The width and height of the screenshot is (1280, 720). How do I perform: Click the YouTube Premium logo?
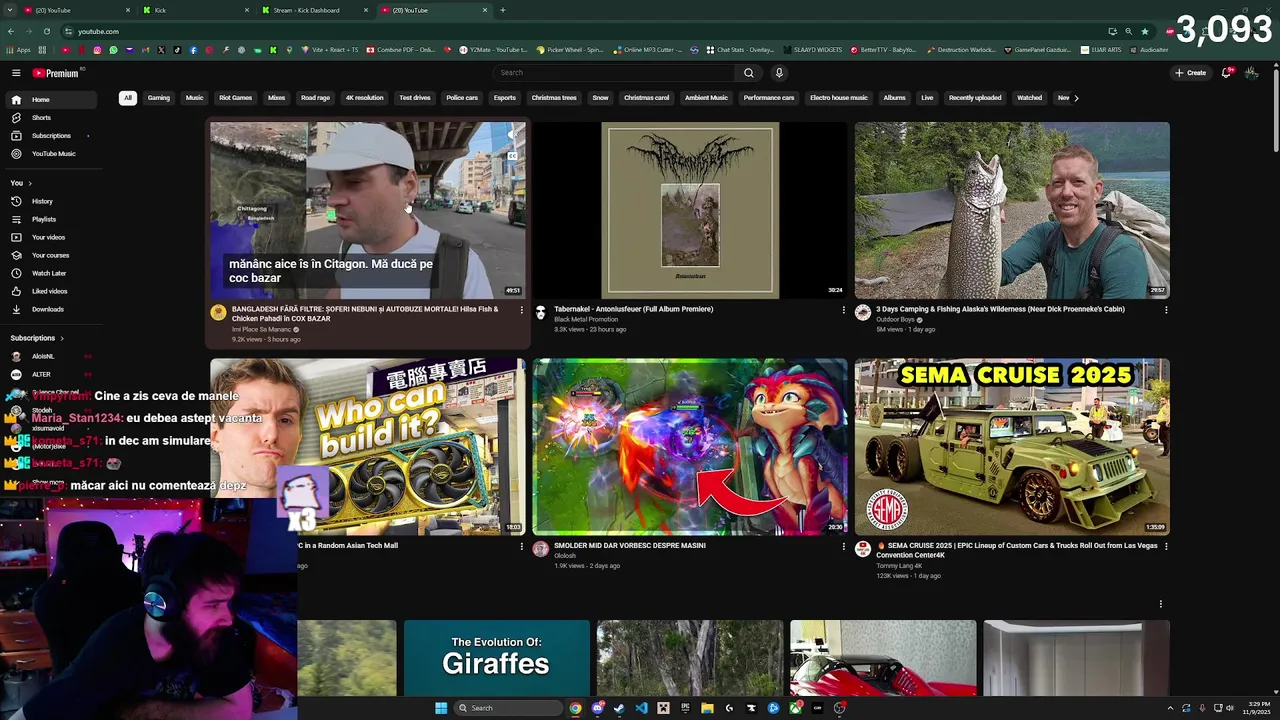pyautogui.click(x=56, y=73)
